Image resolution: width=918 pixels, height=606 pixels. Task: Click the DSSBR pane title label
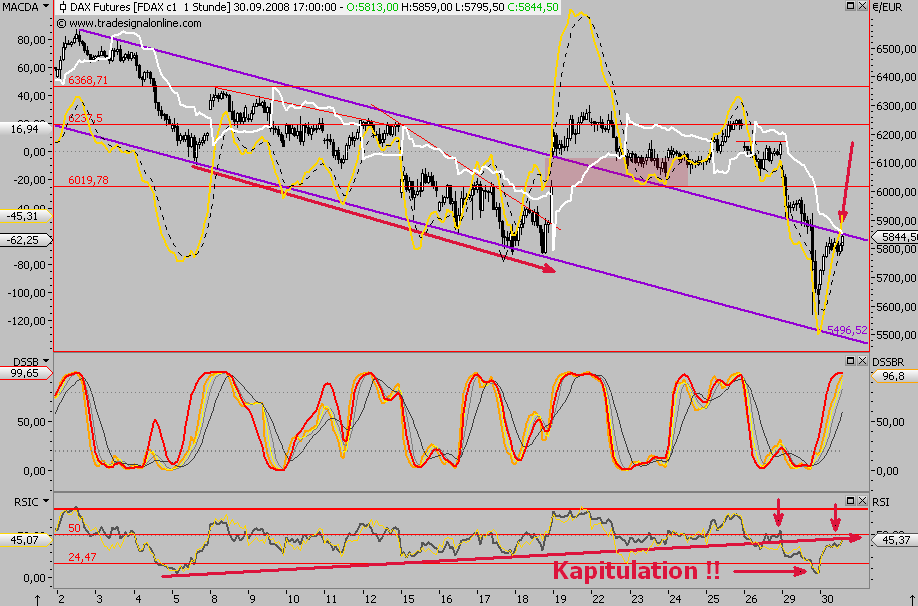[888, 362]
